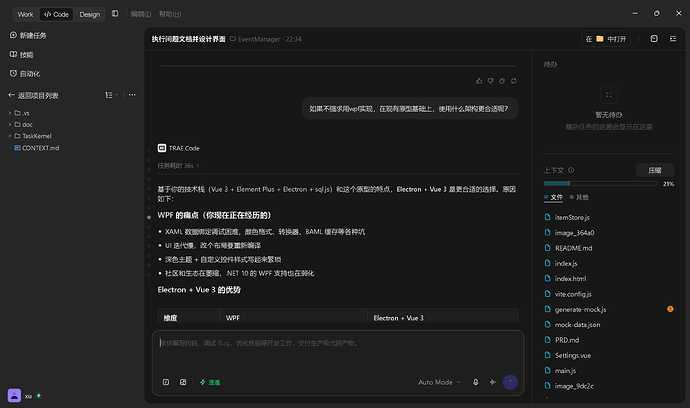This screenshot has height=408, width=690.
Task: Click the lightning badge next to xu
Action: (x=39, y=396)
